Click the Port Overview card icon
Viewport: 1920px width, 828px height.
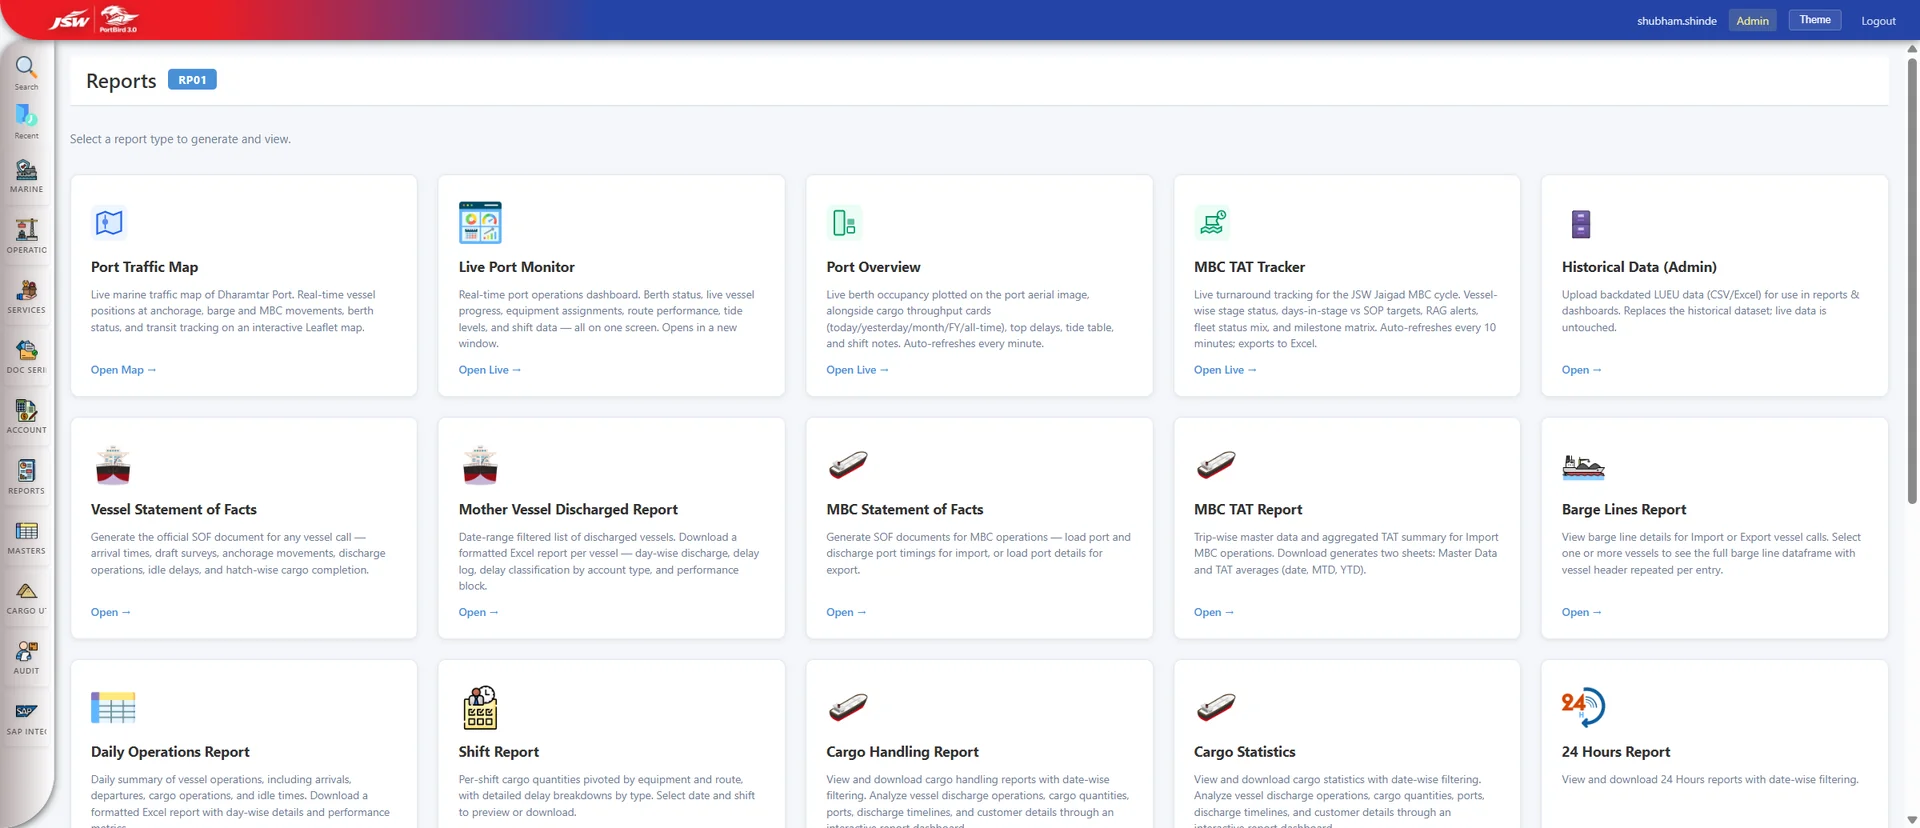[x=844, y=222]
